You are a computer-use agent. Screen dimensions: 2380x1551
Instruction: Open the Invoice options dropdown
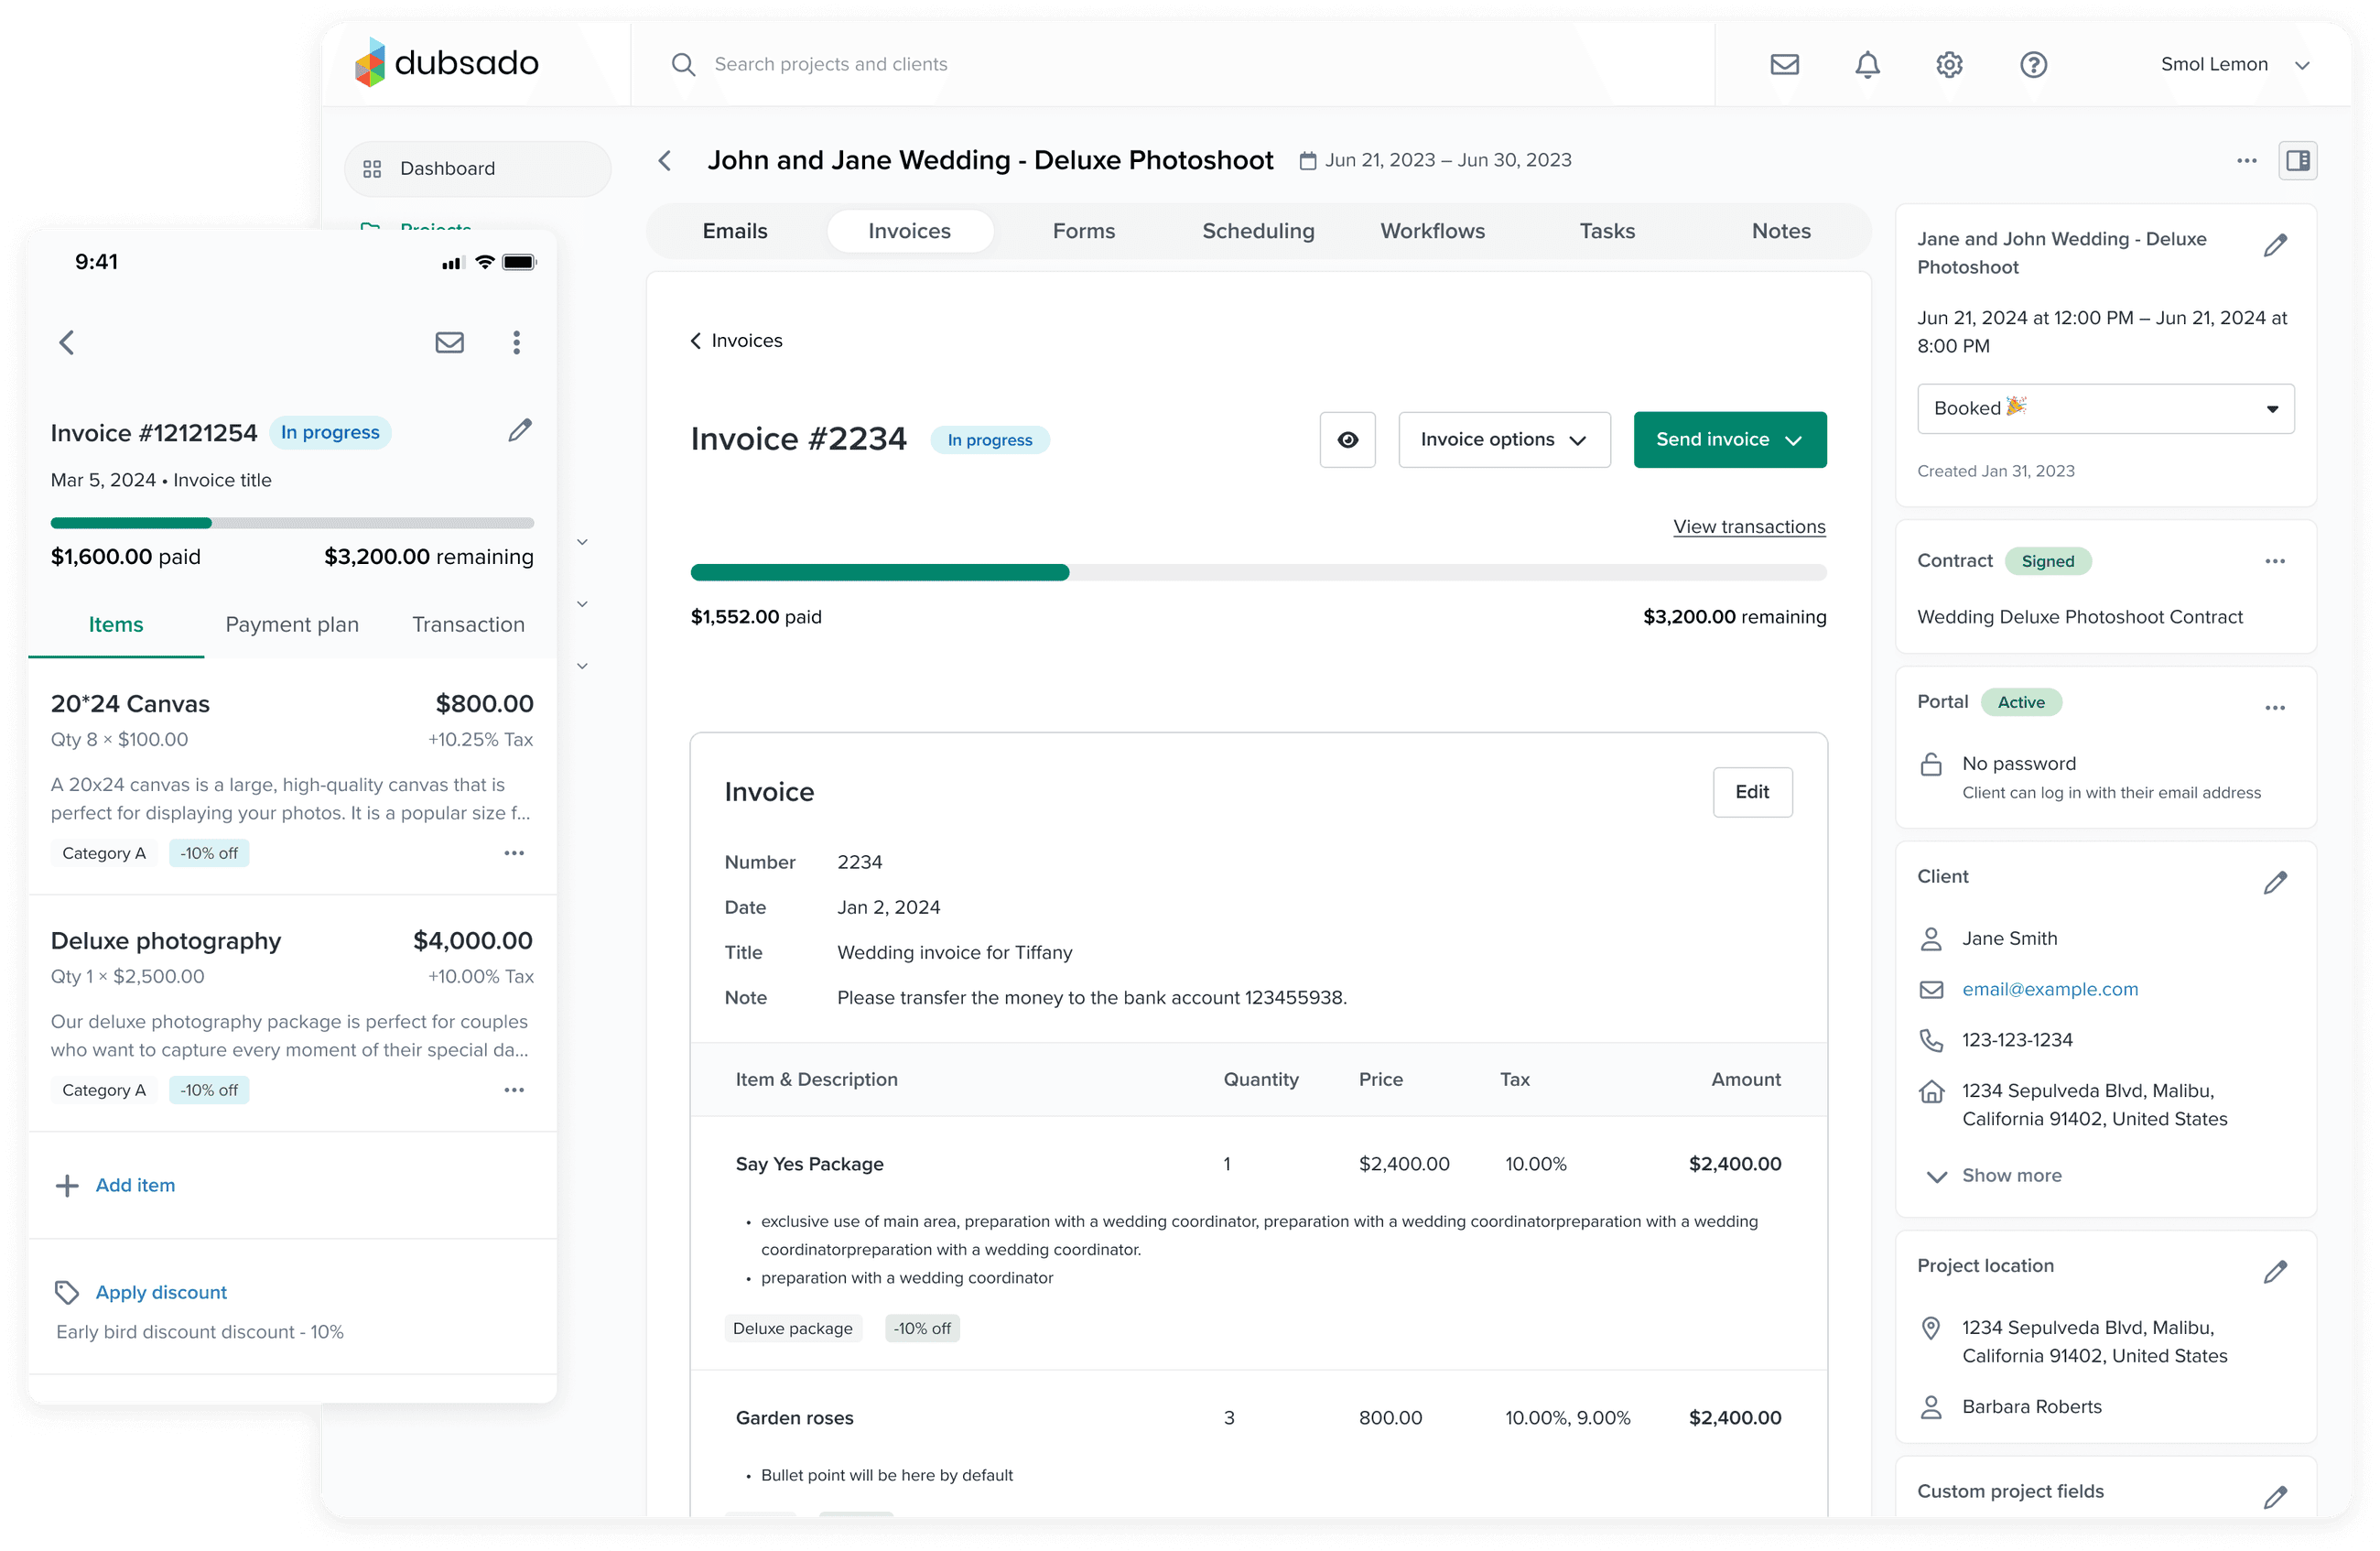click(1504, 440)
